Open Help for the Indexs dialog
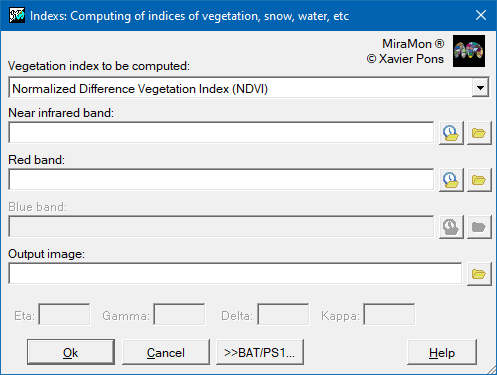The image size is (497, 375). [x=442, y=352]
